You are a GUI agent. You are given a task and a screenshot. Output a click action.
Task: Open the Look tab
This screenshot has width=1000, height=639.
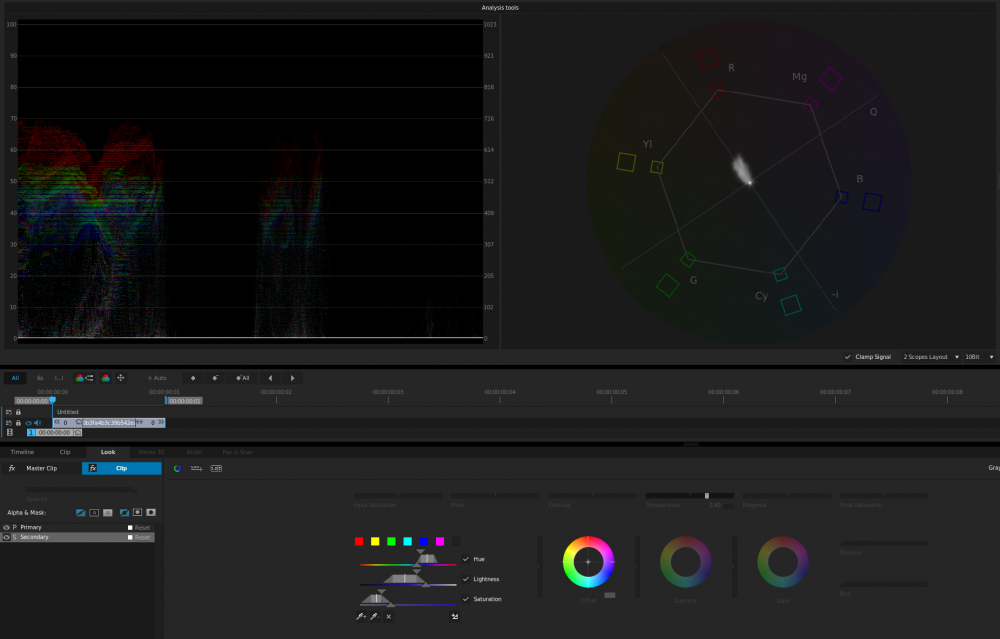pyautogui.click(x=108, y=452)
